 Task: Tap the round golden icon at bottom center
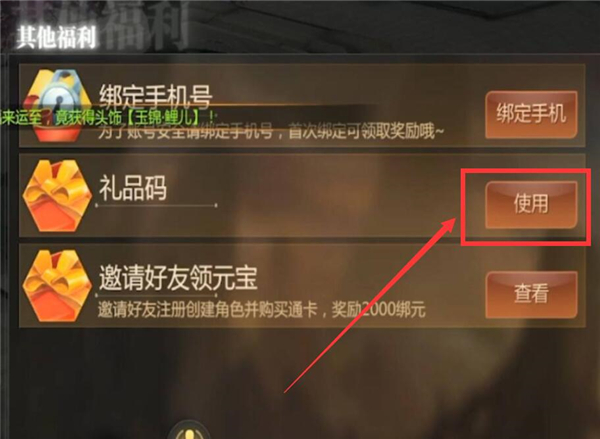coord(189,431)
